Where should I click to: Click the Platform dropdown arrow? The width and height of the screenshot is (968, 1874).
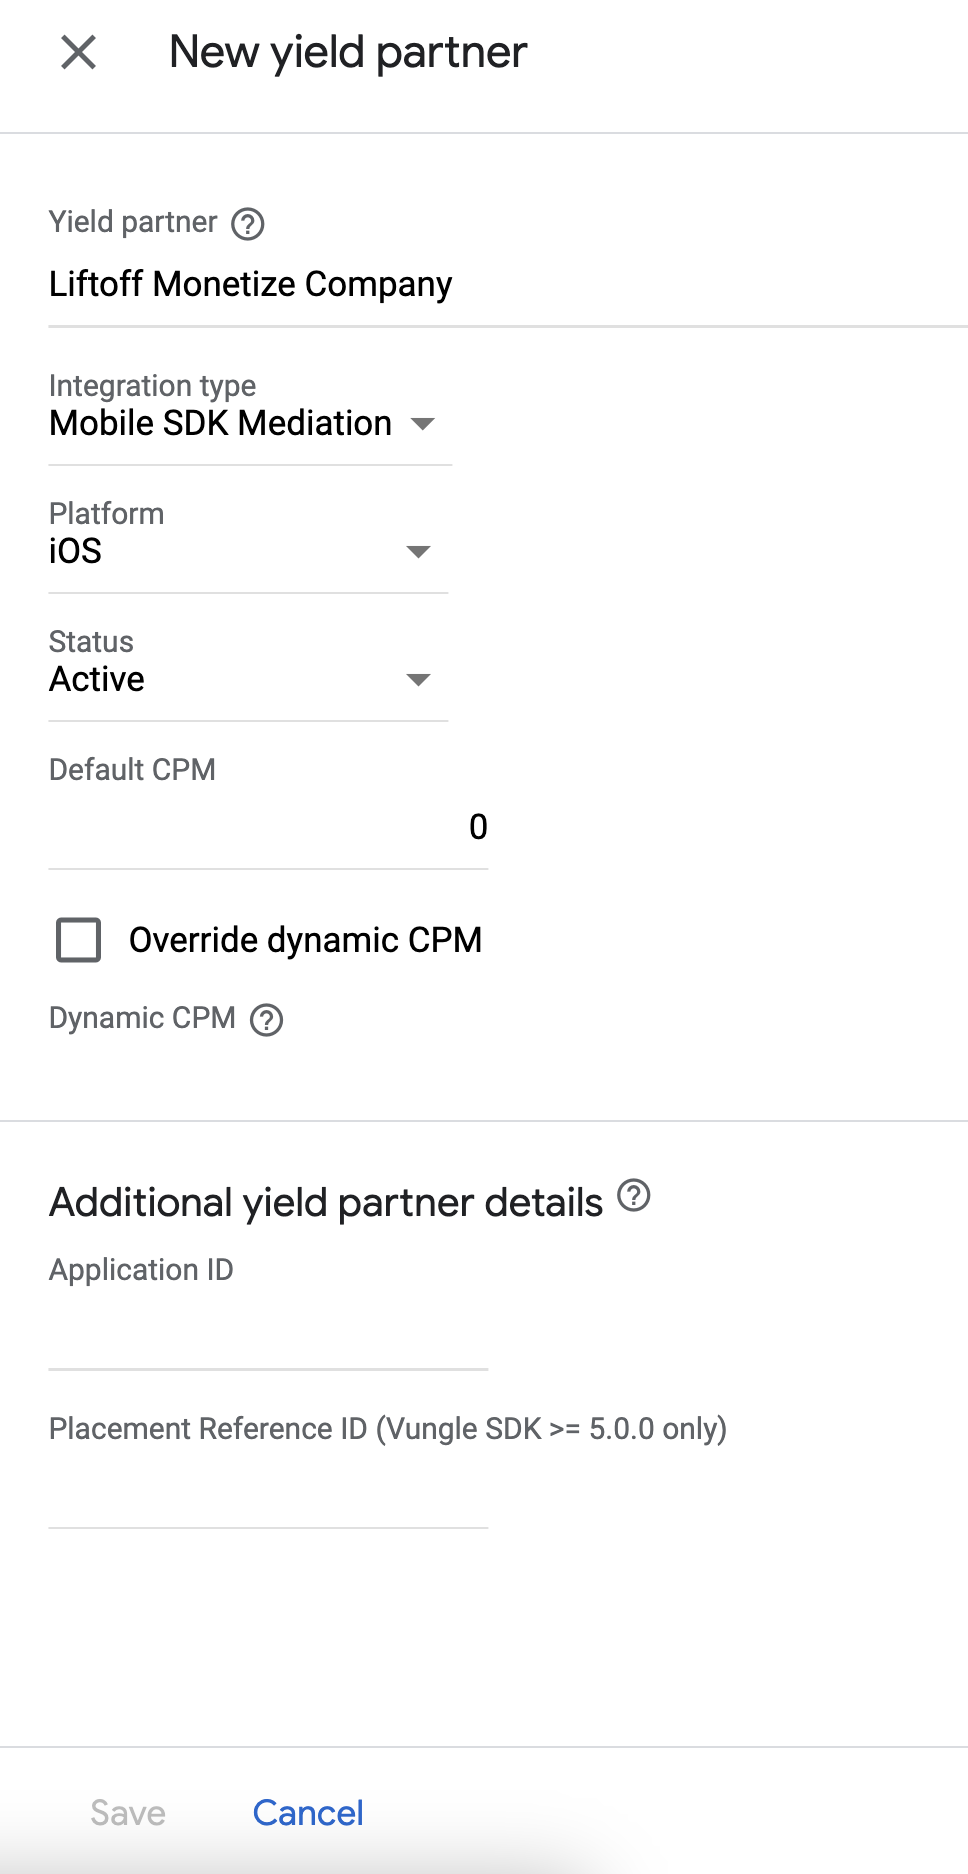[x=418, y=552]
